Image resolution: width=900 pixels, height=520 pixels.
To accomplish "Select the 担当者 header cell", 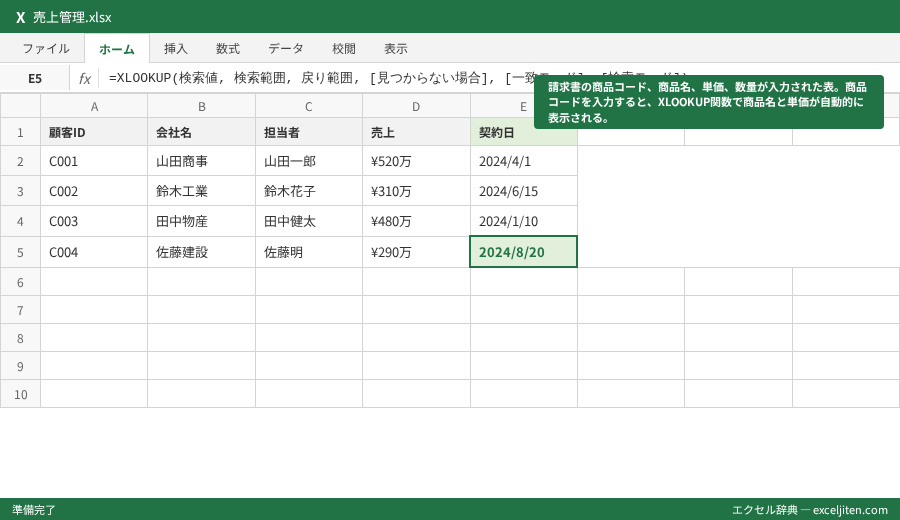I will 309,132.
